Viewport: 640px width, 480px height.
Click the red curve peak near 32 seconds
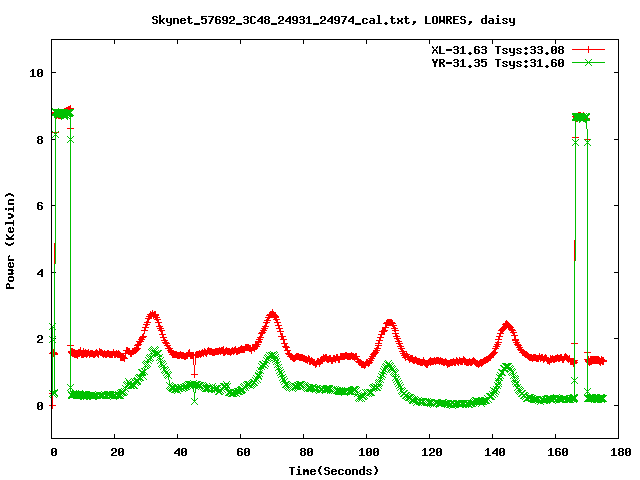pos(153,315)
